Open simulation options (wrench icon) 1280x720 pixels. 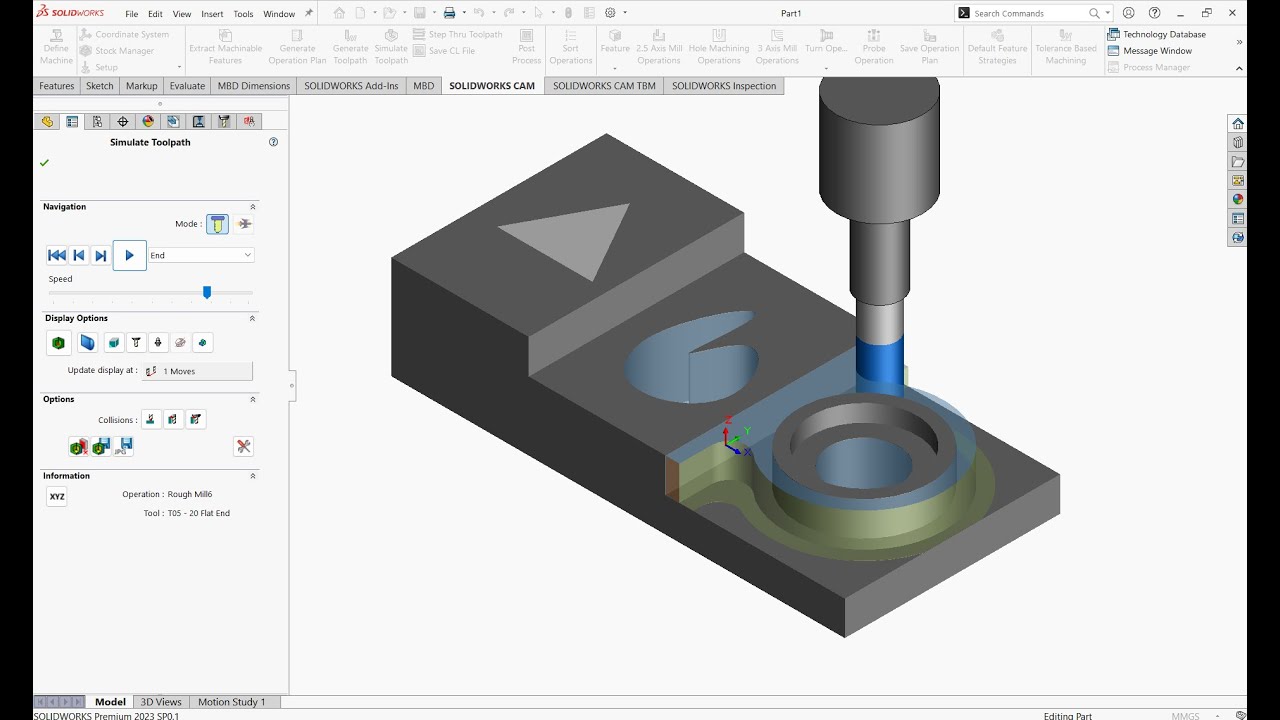click(x=243, y=446)
